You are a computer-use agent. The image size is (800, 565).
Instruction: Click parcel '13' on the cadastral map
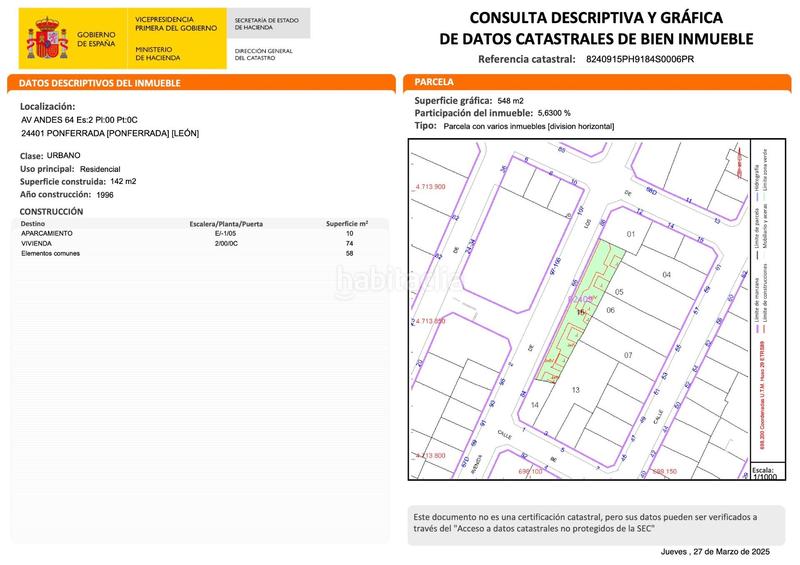click(x=576, y=390)
